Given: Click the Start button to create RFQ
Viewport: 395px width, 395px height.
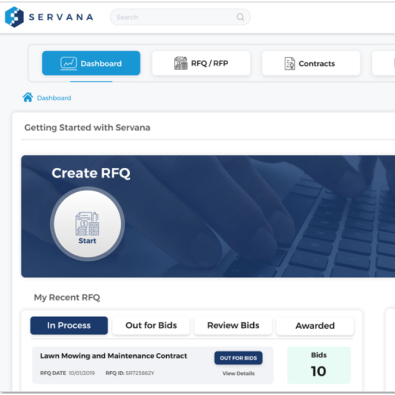Looking at the screenshot, I should [x=87, y=224].
